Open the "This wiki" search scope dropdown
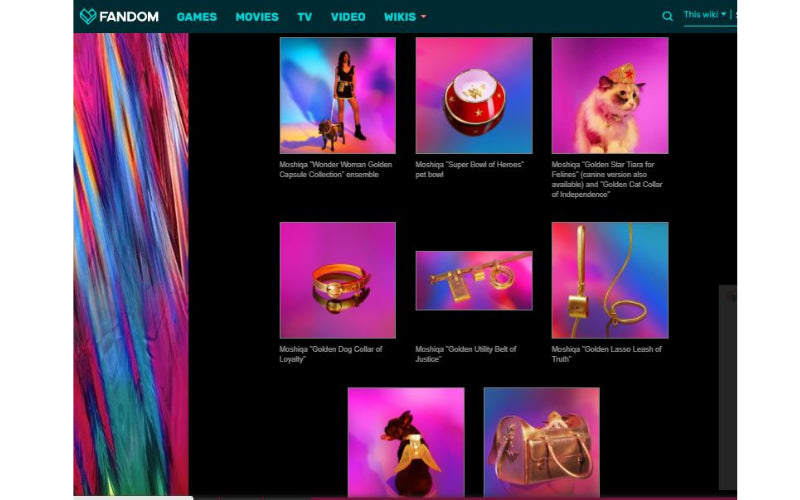The width and height of the screenshot is (800, 500). pos(705,15)
